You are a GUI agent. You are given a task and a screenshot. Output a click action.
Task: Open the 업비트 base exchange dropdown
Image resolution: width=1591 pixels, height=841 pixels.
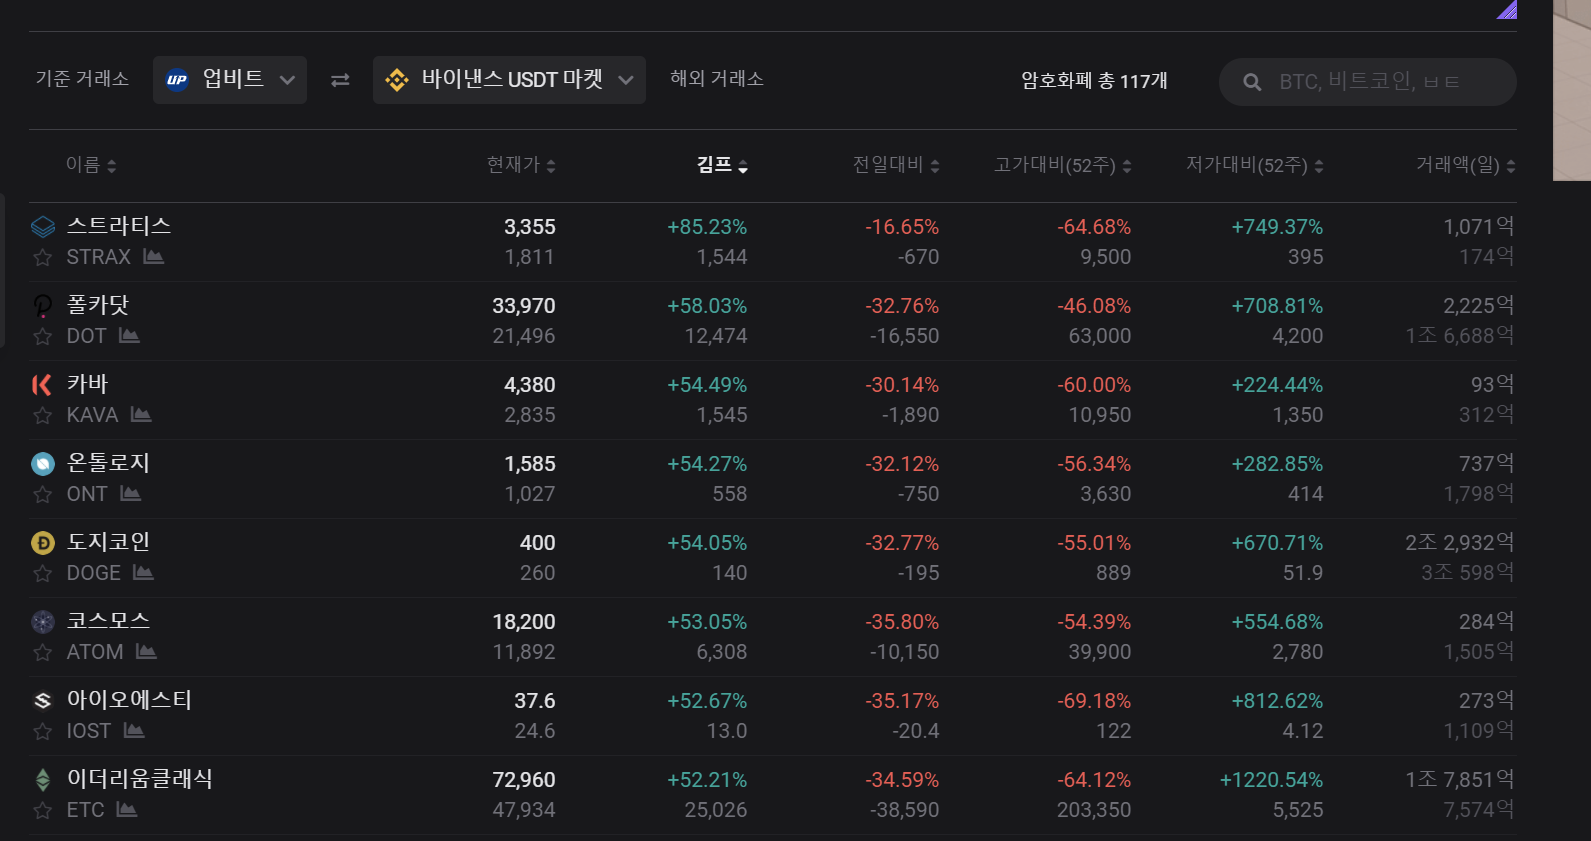click(x=230, y=80)
